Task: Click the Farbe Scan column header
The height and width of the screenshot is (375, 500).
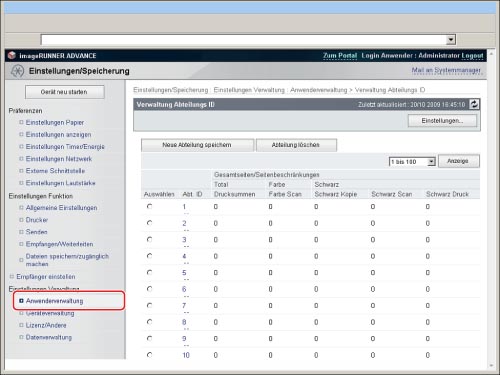Action: click(285, 194)
